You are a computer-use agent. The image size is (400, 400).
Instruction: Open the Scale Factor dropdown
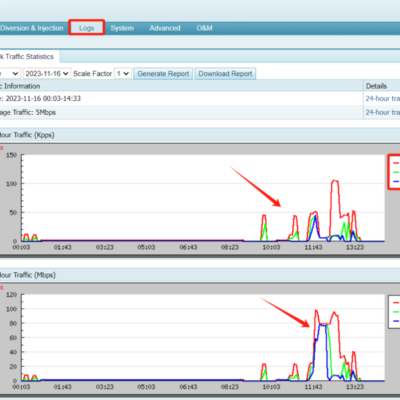coord(123,74)
